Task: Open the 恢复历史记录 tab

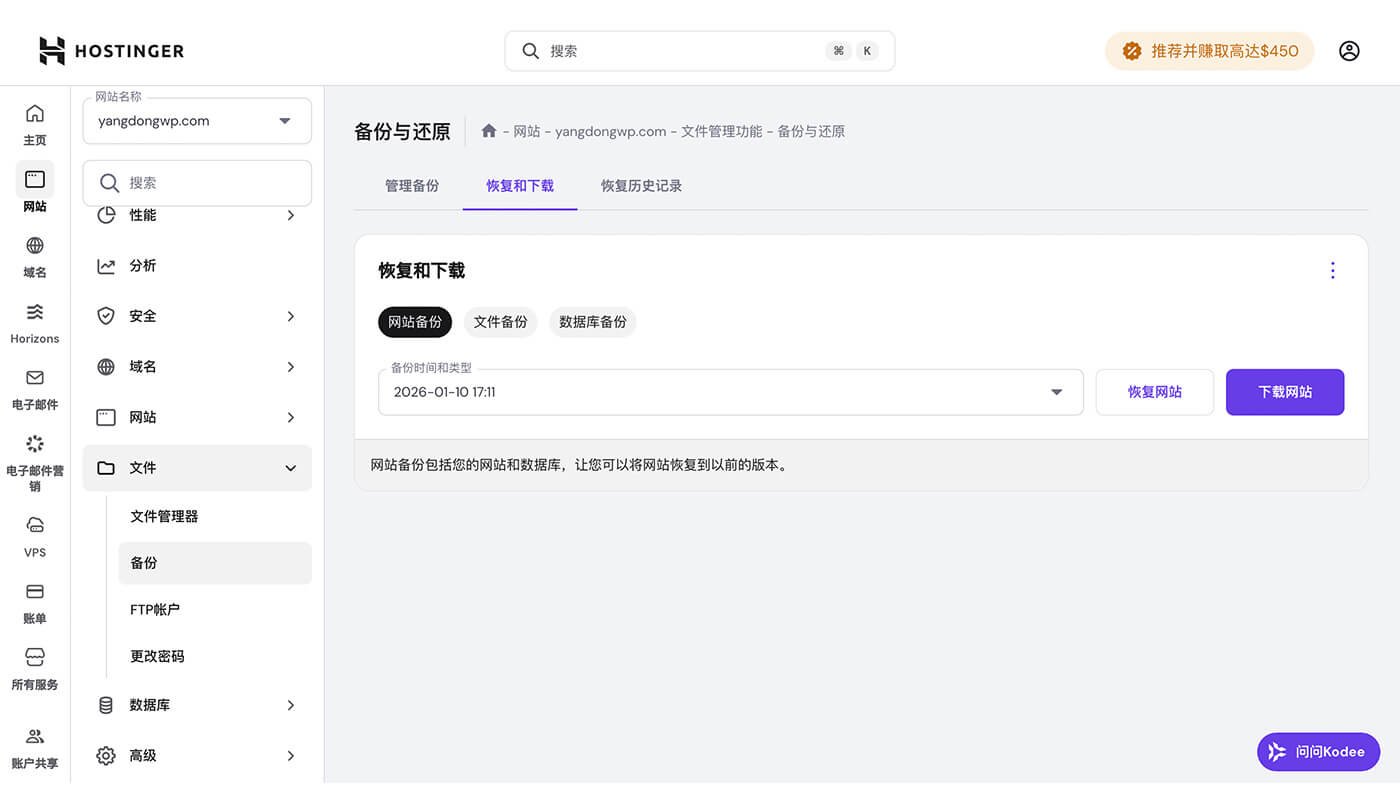Action: 641,185
